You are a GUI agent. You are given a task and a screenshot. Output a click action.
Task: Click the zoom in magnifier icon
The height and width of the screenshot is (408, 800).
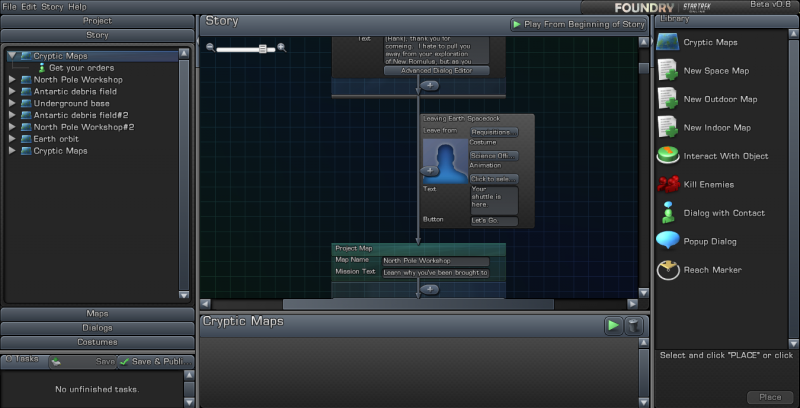point(282,48)
